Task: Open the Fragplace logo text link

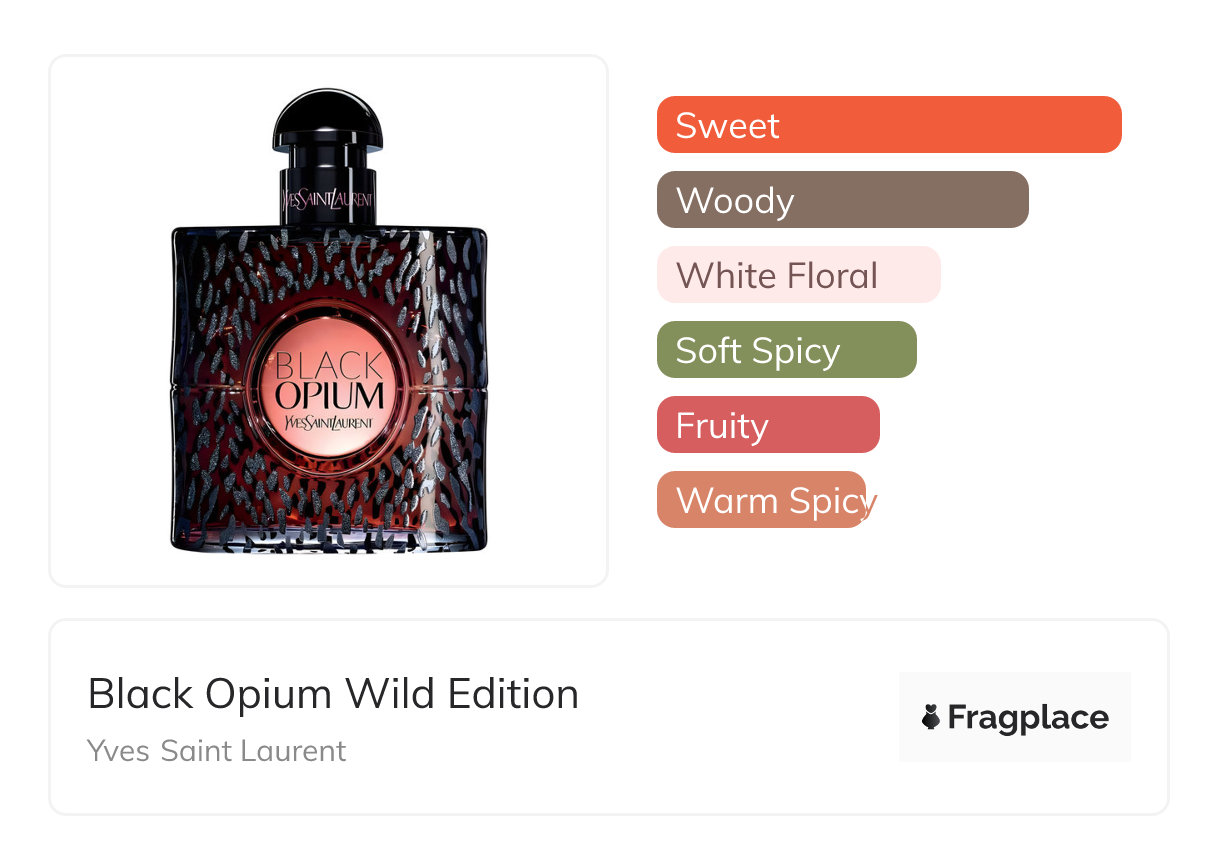Action: tap(1028, 718)
